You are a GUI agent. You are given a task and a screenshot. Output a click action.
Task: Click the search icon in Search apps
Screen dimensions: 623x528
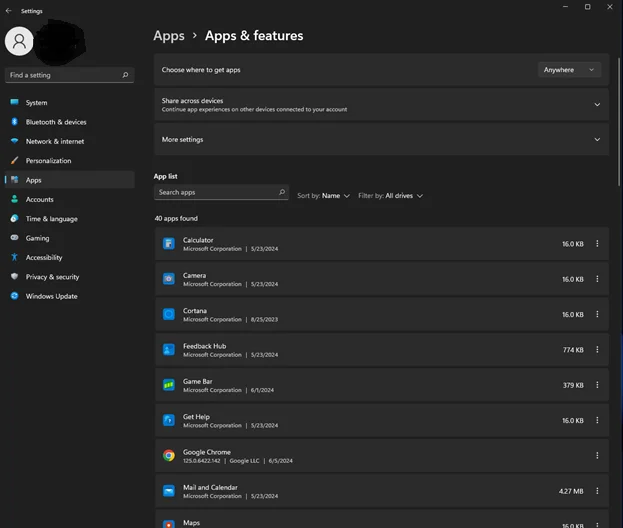(282, 192)
